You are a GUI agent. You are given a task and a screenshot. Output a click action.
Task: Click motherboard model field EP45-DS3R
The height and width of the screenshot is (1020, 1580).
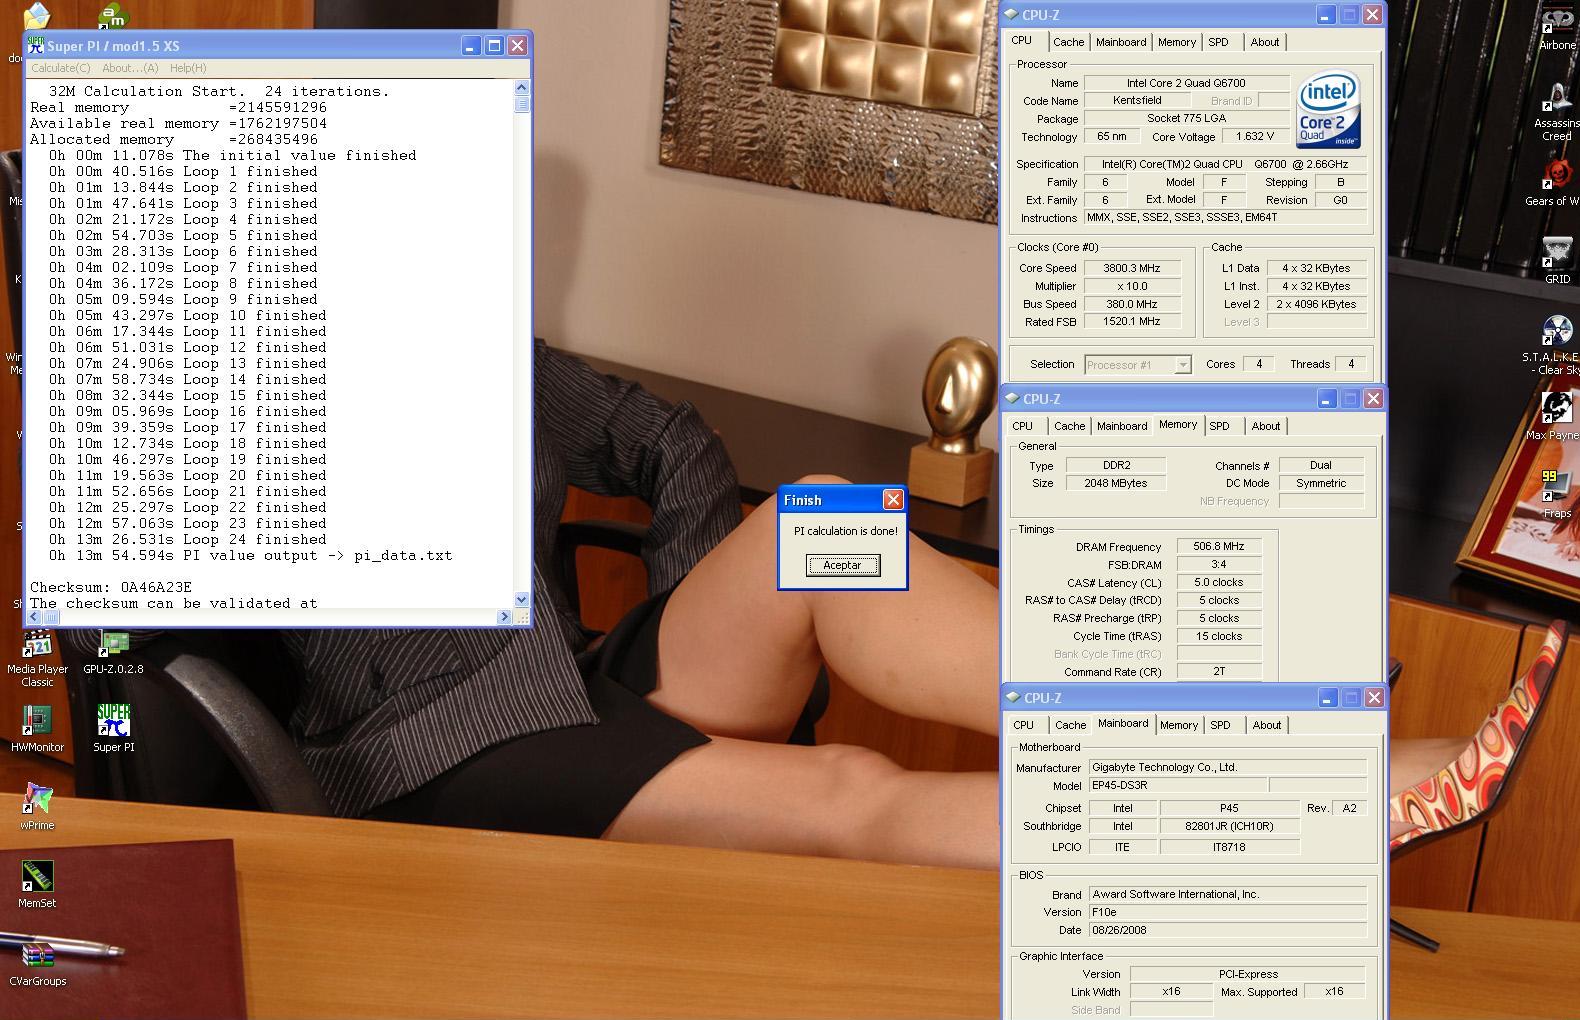pyautogui.click(x=1177, y=785)
